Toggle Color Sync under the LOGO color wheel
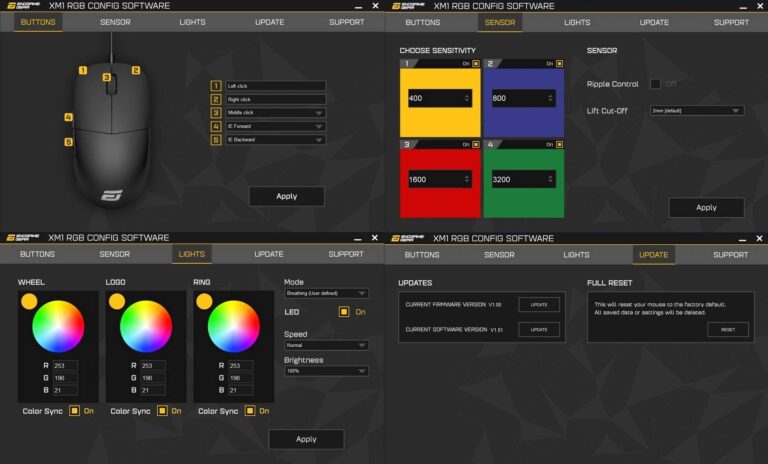The width and height of the screenshot is (768, 464). coord(160,411)
